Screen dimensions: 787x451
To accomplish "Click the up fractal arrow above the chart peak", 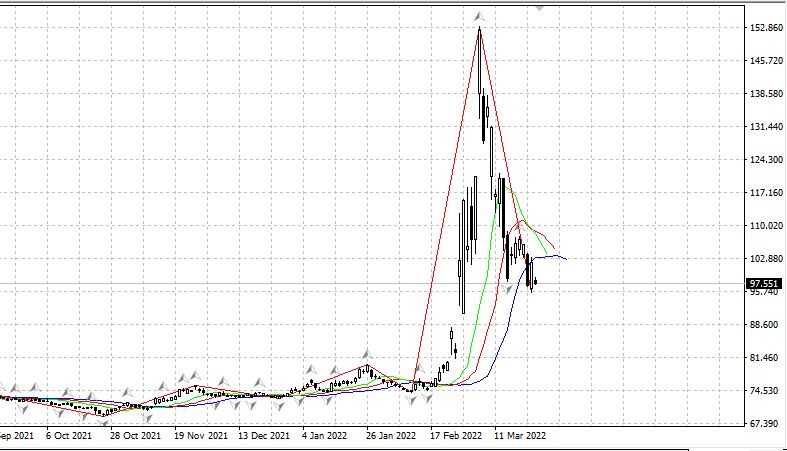I will coord(479,17).
